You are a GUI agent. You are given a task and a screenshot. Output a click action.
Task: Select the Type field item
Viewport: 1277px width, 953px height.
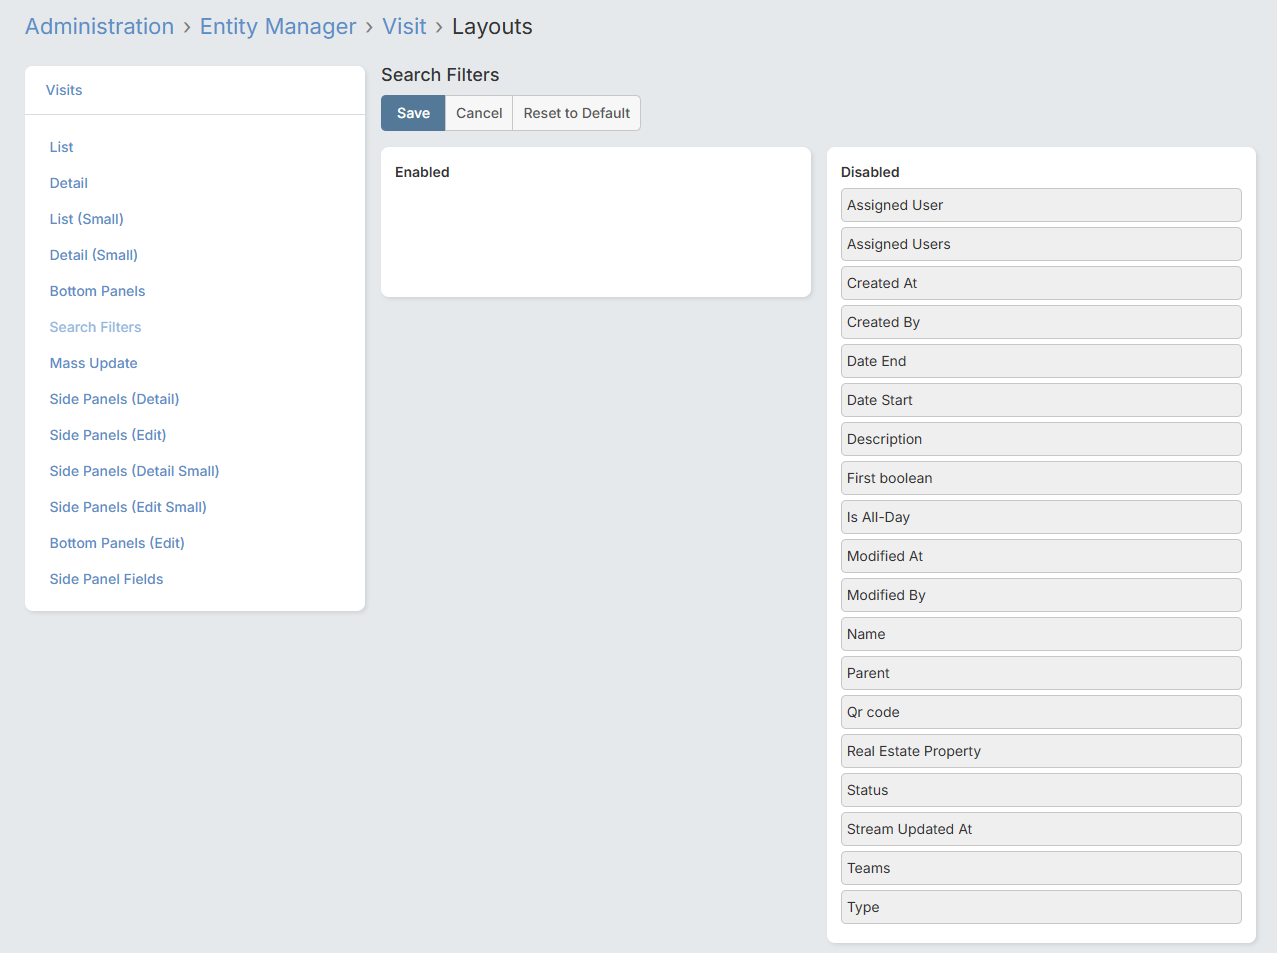[1040, 907]
